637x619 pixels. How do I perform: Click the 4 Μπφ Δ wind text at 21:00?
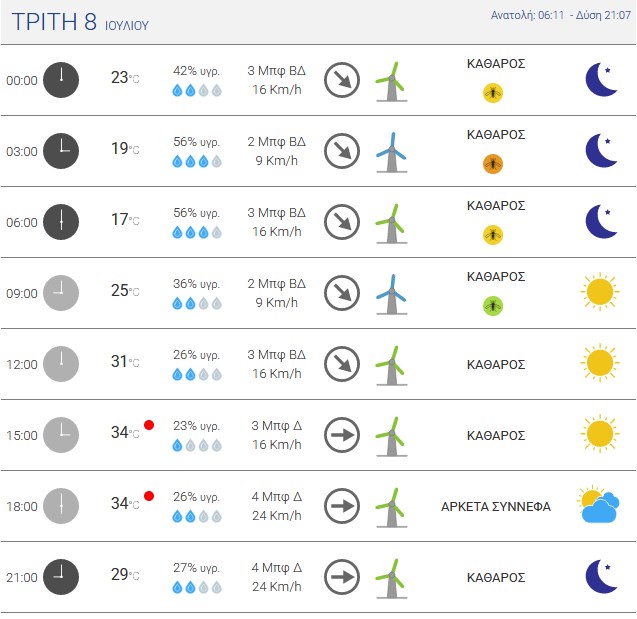coord(277,568)
